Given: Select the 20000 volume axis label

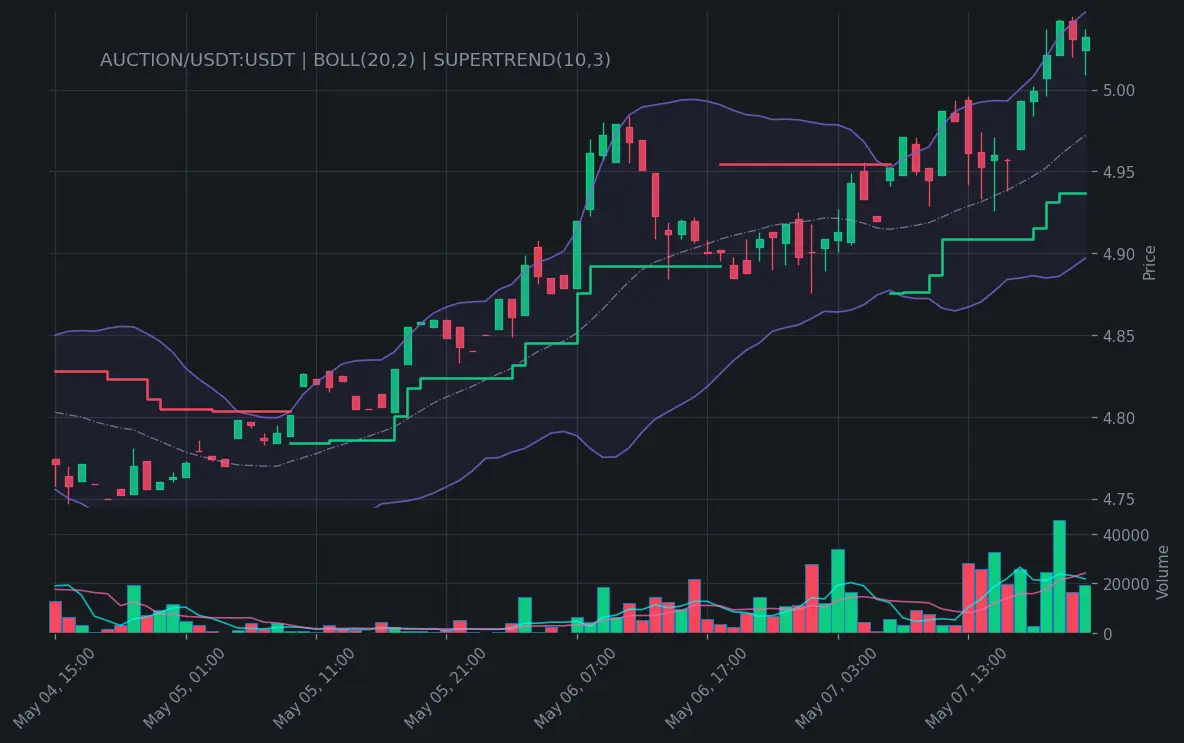Looking at the screenshot, I should click(x=1126, y=584).
